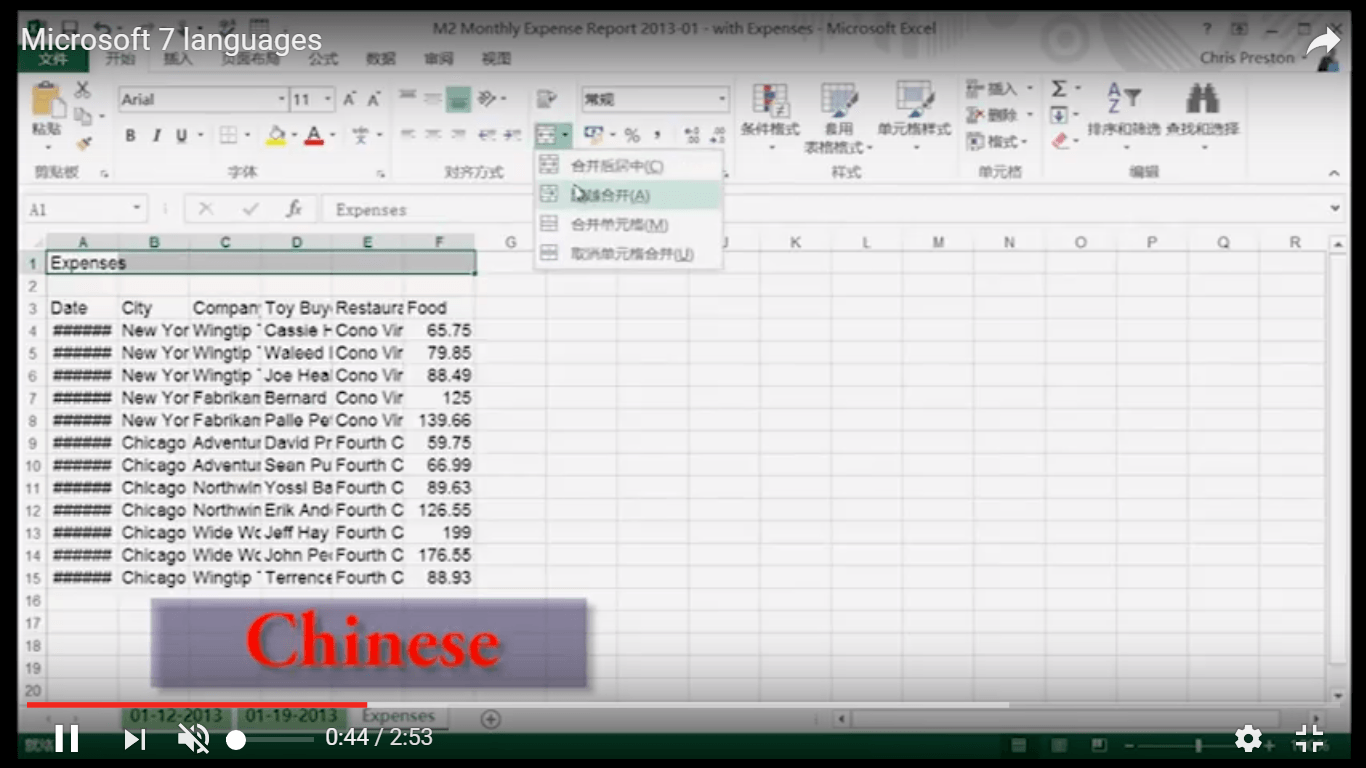Open the Cell Styles gallery
Image resolution: width=1366 pixels, height=768 pixels.
[914, 118]
